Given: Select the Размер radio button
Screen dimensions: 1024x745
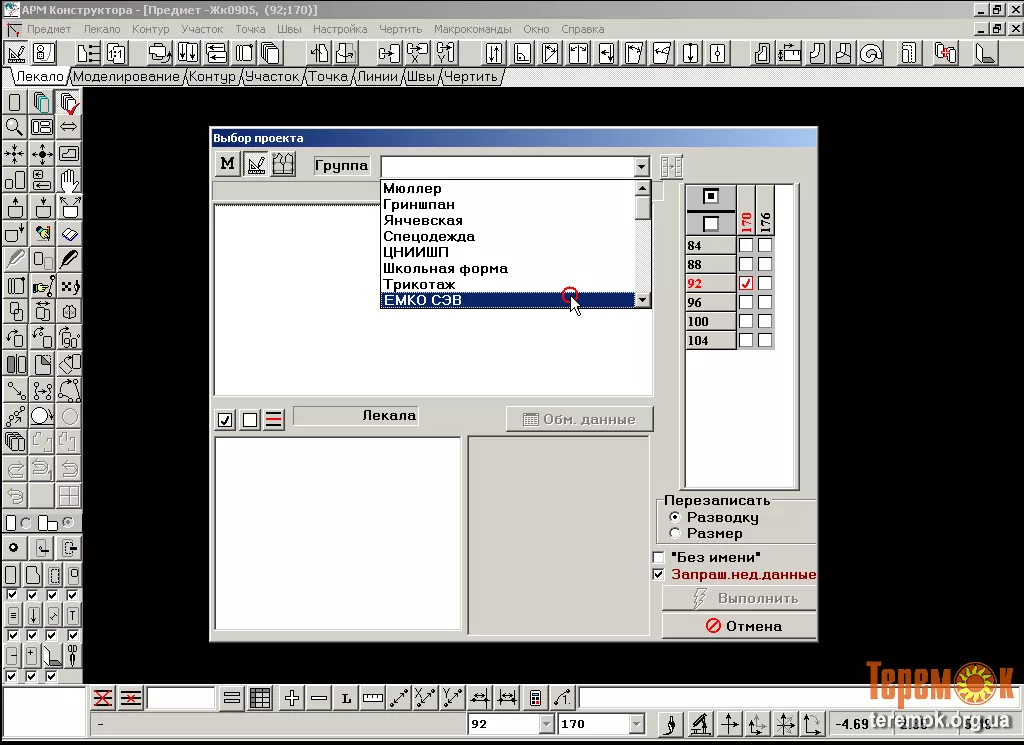Looking at the screenshot, I should 675,533.
